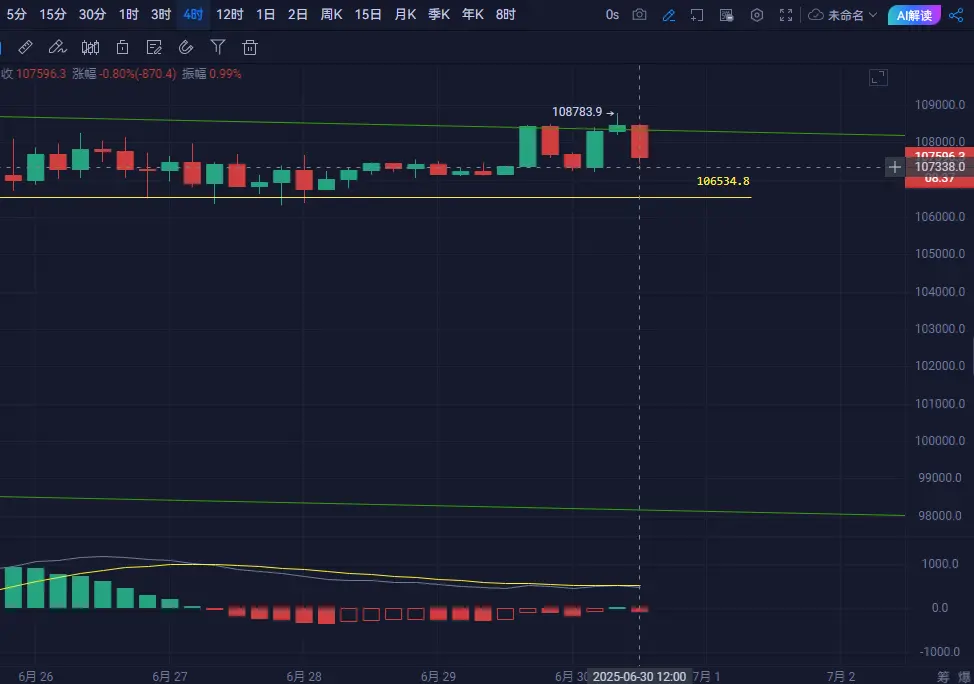Toggle the drawing pencil tool in top bar
The height and width of the screenshot is (684, 974).
tap(668, 16)
